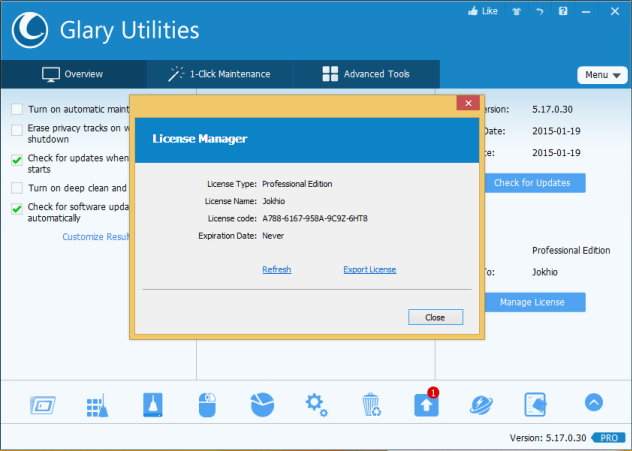Click the Like thumbs-up icon

pos(473,11)
